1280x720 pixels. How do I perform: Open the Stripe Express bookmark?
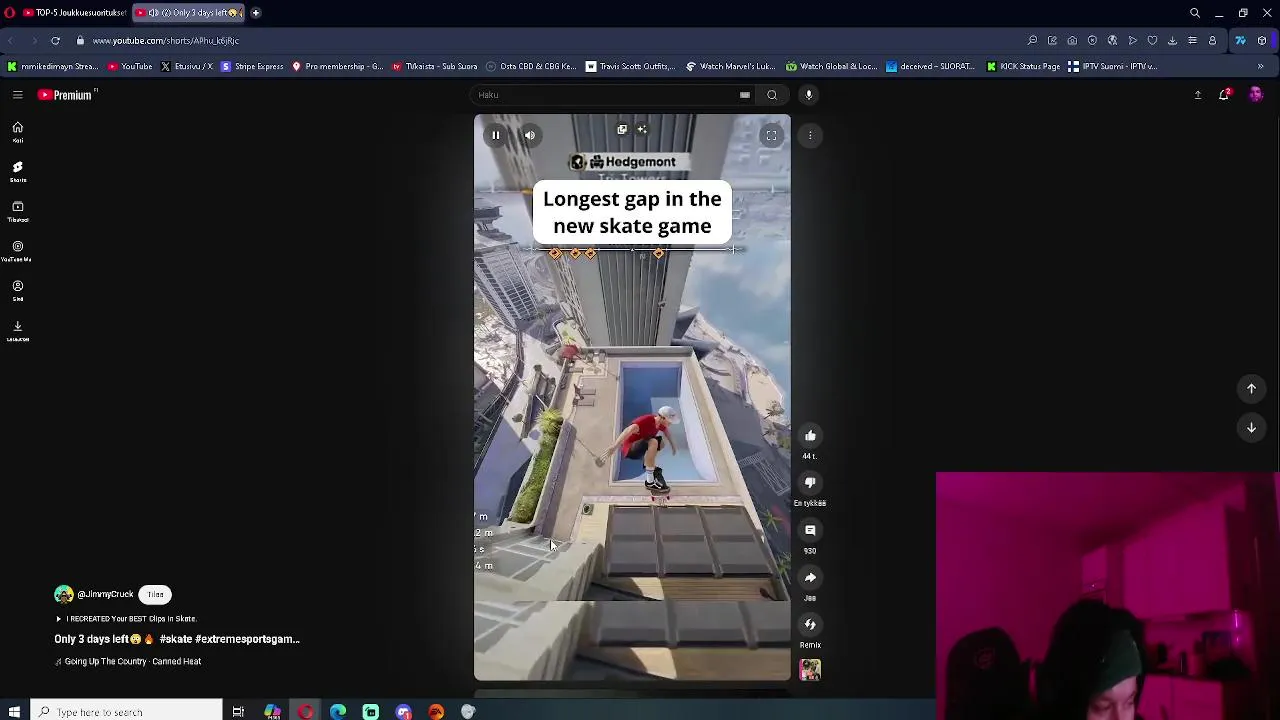[252, 66]
